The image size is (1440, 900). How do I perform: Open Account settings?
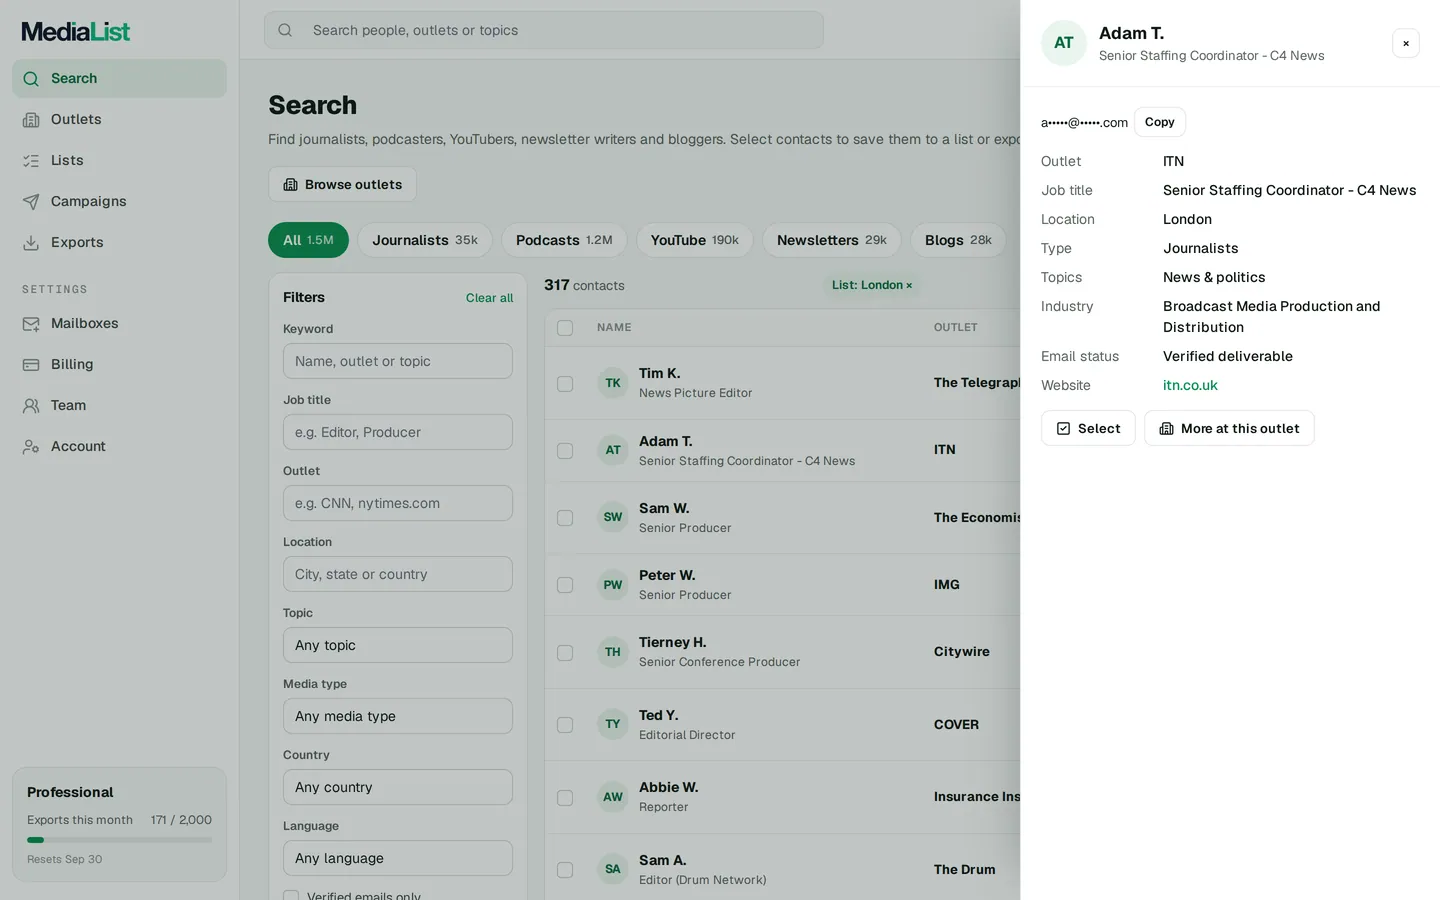119,446
